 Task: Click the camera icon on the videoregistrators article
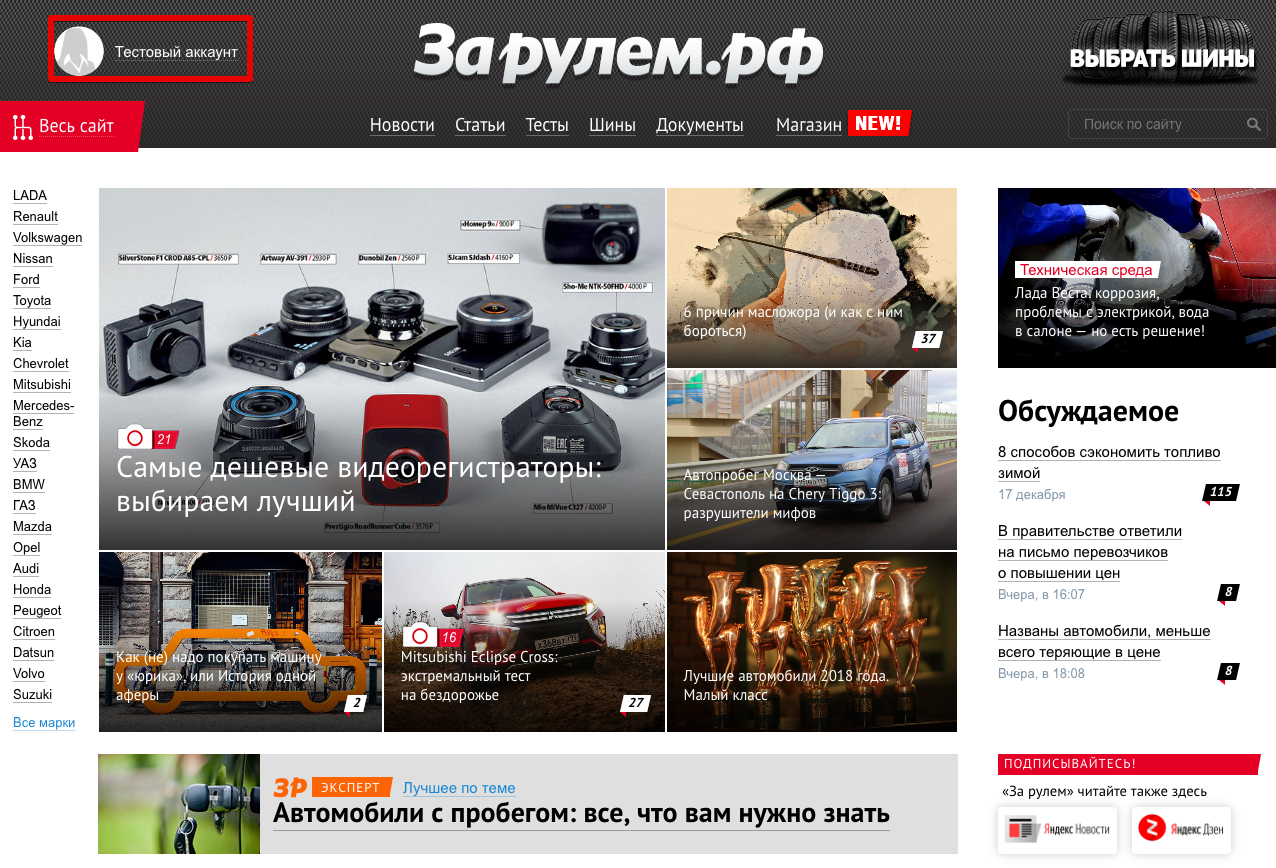135,438
